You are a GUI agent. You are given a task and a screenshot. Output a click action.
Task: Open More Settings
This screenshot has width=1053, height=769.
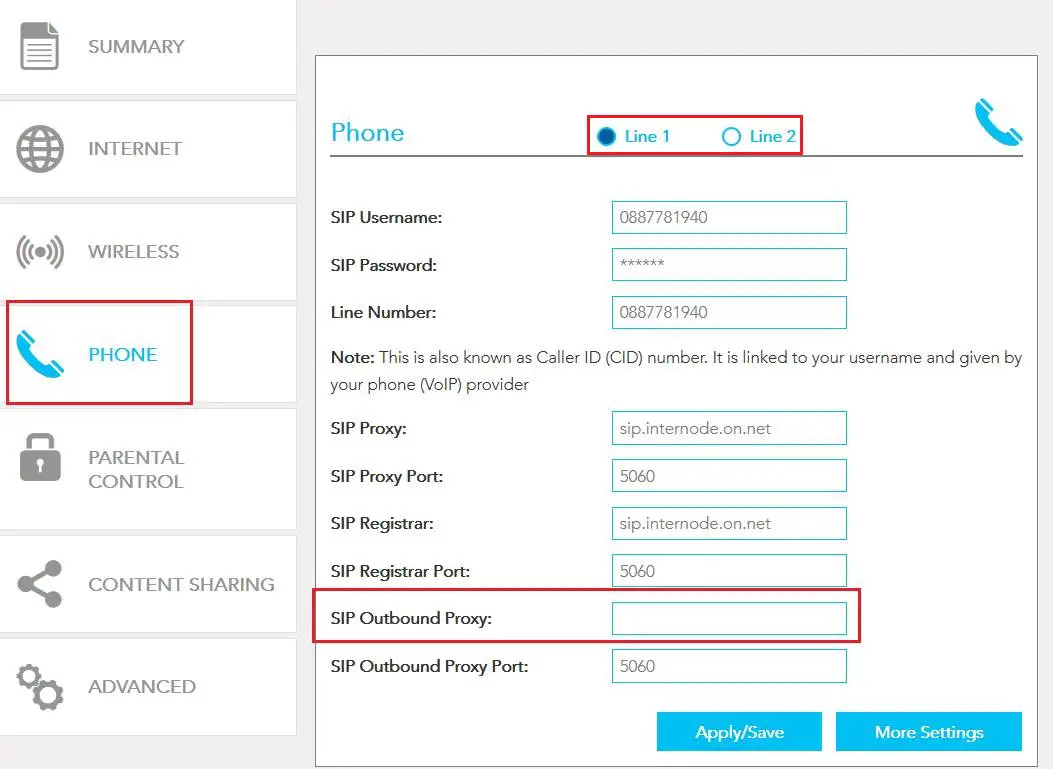928,731
